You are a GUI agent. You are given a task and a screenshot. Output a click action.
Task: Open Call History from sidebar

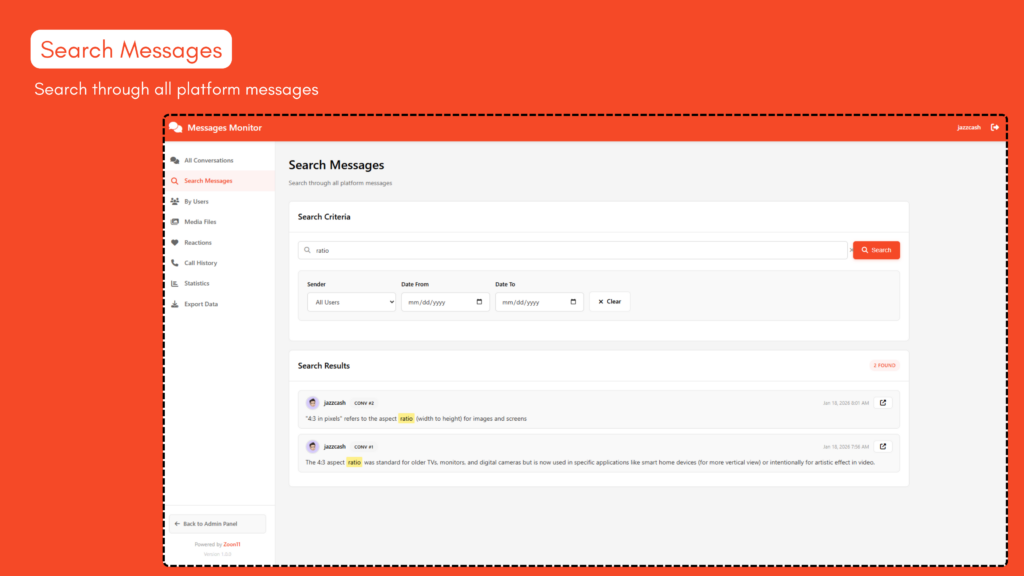(x=200, y=263)
